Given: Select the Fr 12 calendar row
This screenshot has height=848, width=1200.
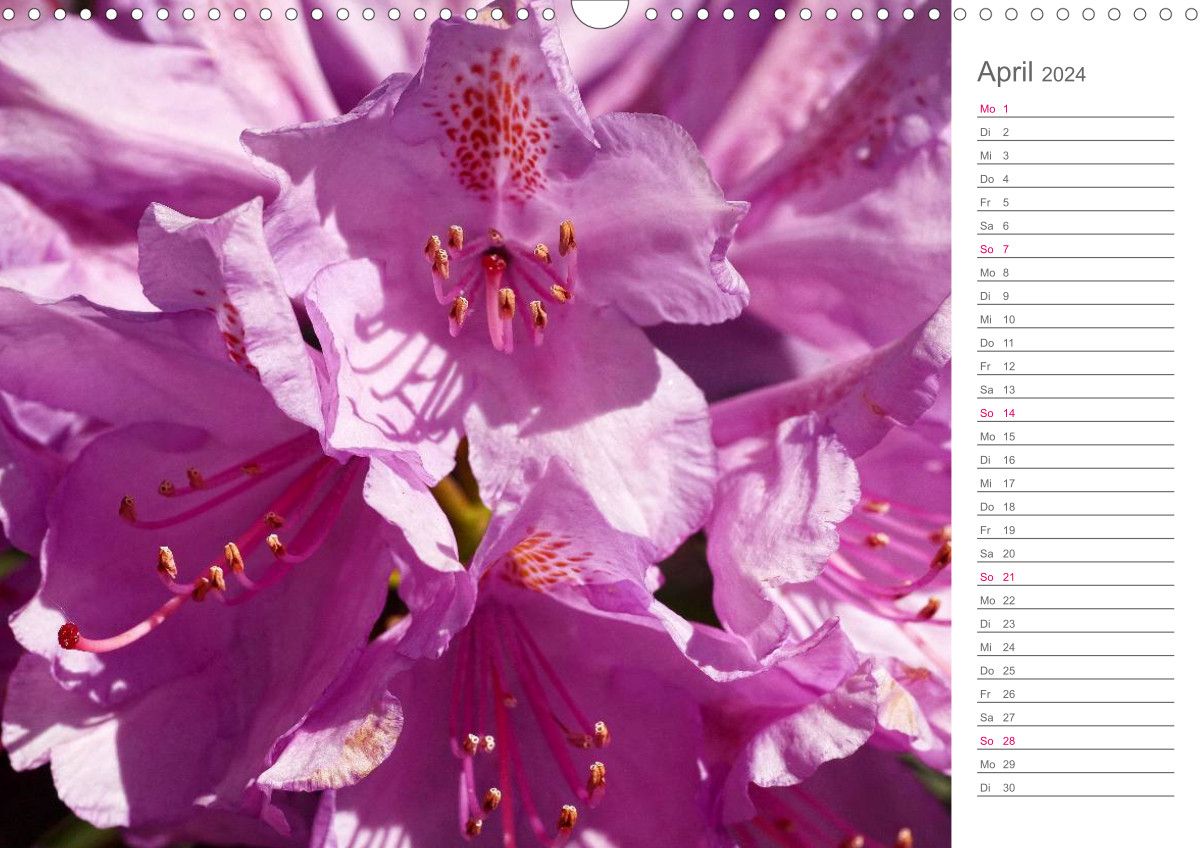Looking at the screenshot, I should [x=1075, y=366].
